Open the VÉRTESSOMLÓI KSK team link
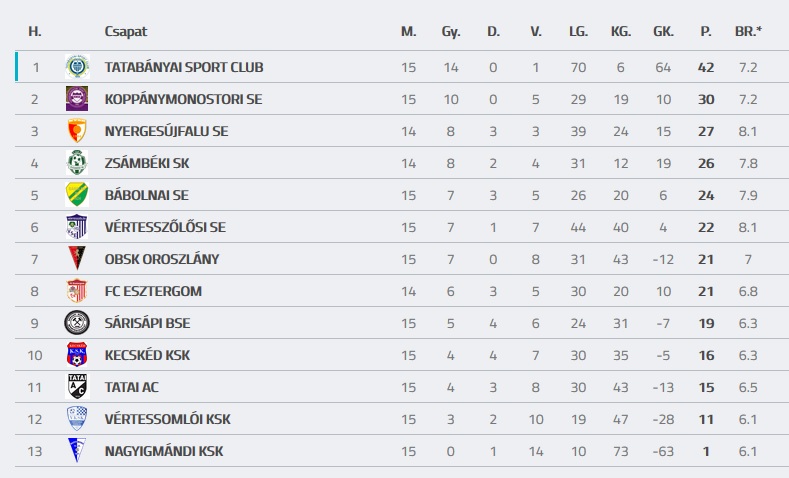Image resolution: width=789 pixels, height=478 pixels. click(x=167, y=419)
